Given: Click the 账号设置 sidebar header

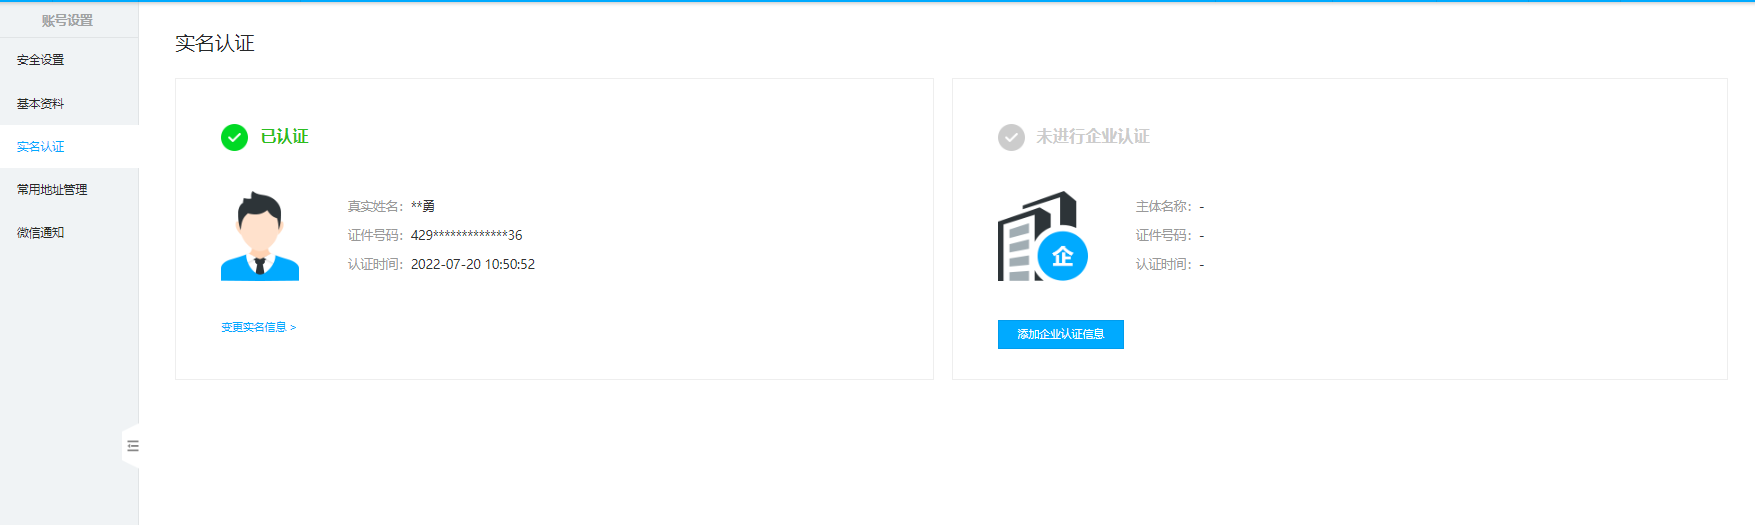Looking at the screenshot, I should point(67,20).
